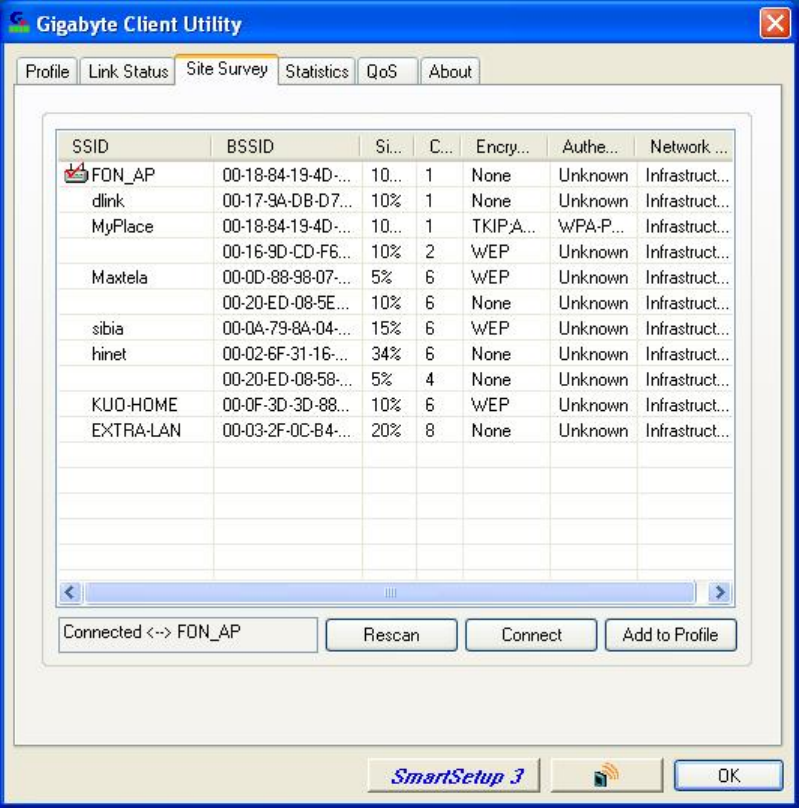Sort by the SSID column header
The width and height of the screenshot is (799, 808).
(134, 146)
